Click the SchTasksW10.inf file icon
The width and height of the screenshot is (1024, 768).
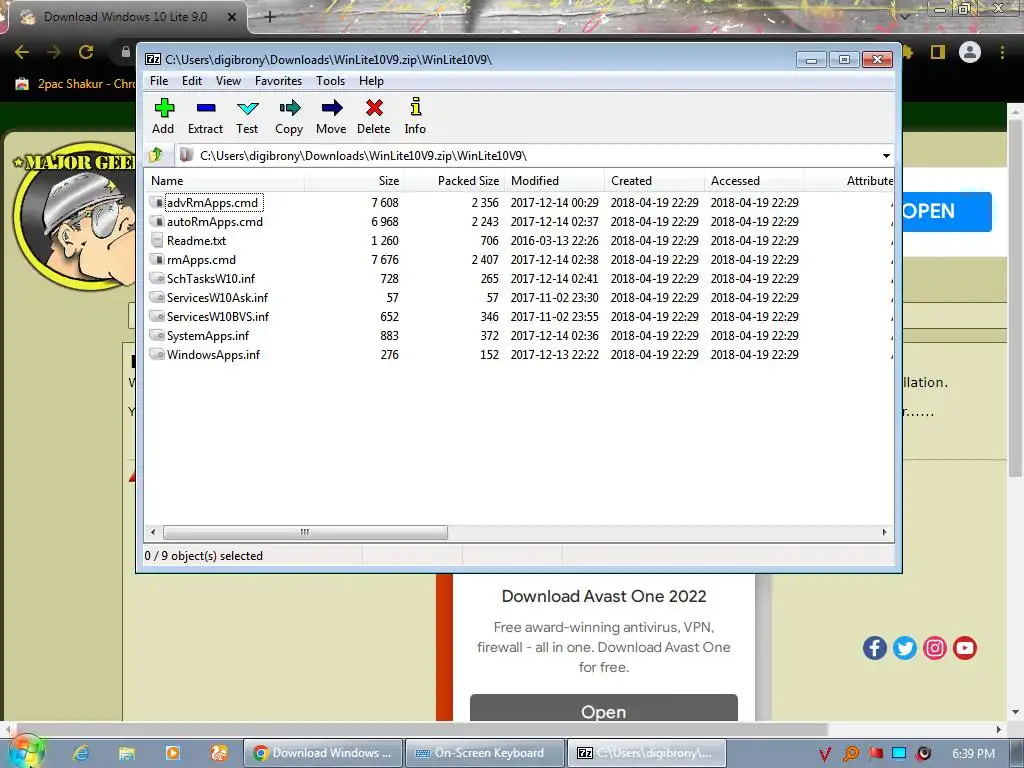click(x=156, y=278)
